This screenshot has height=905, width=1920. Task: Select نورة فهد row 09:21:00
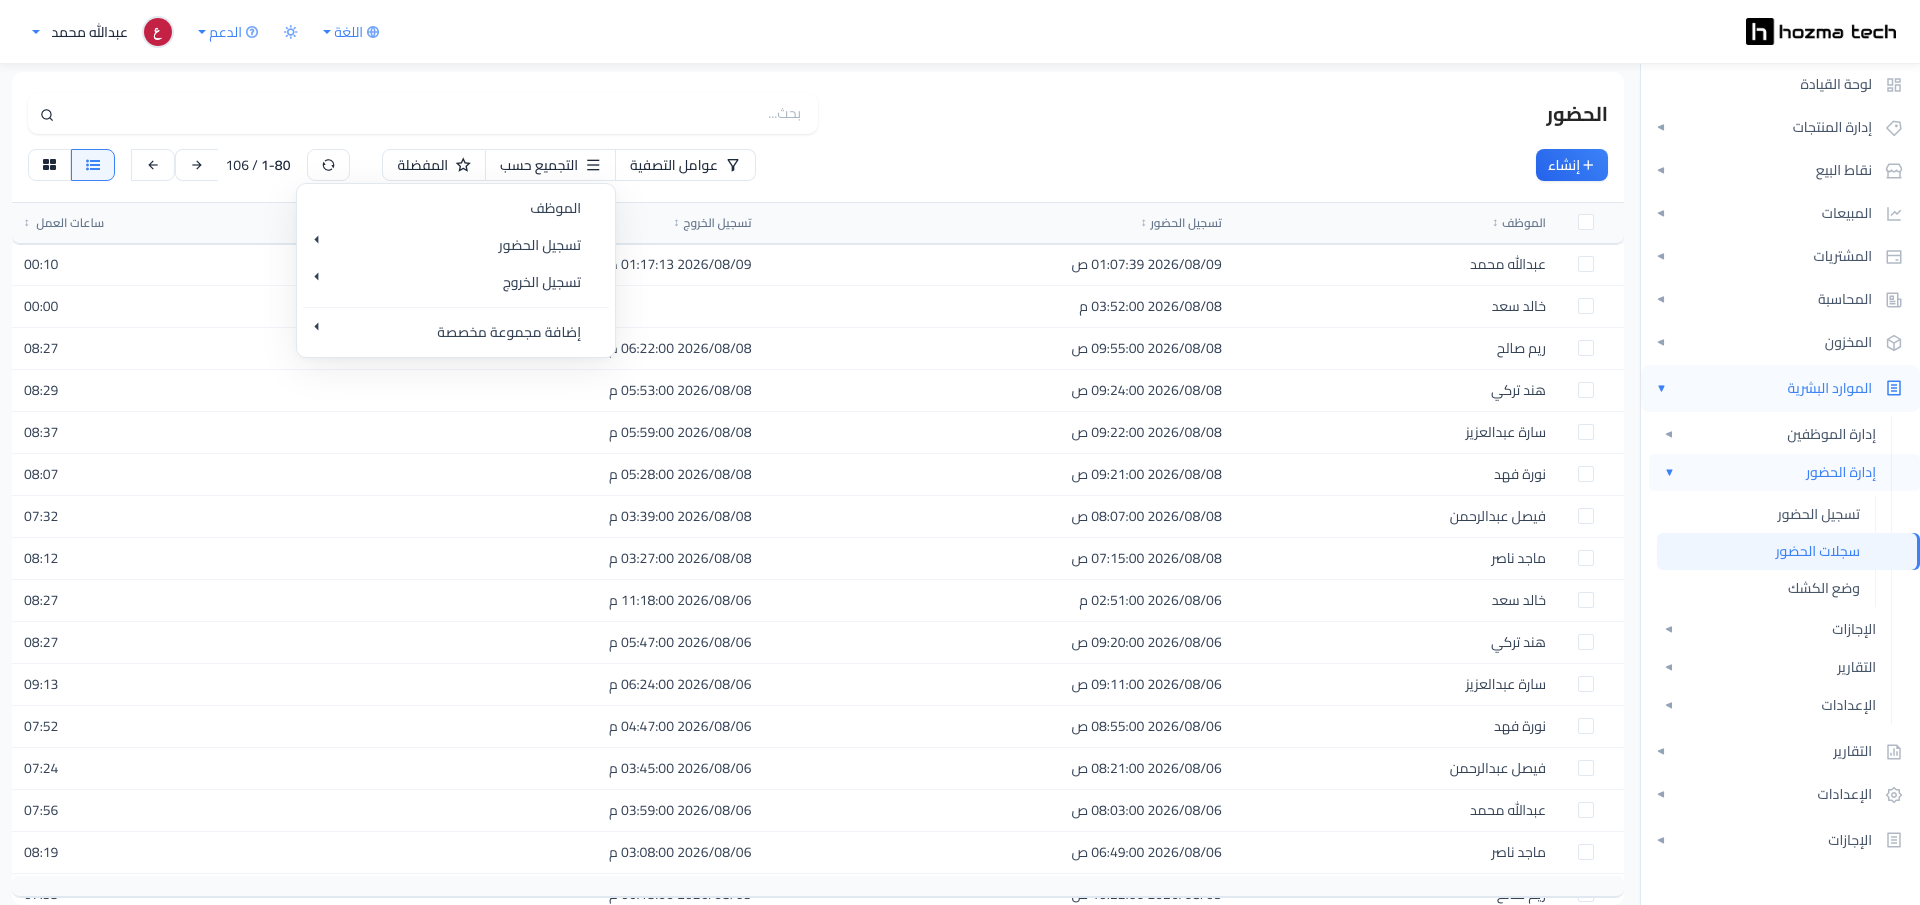click(1586, 474)
